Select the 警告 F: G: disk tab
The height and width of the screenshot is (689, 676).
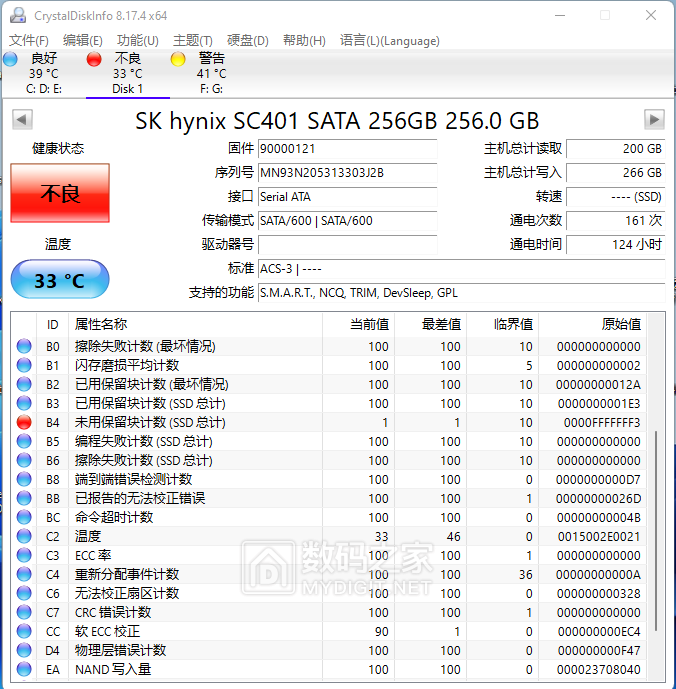point(211,73)
